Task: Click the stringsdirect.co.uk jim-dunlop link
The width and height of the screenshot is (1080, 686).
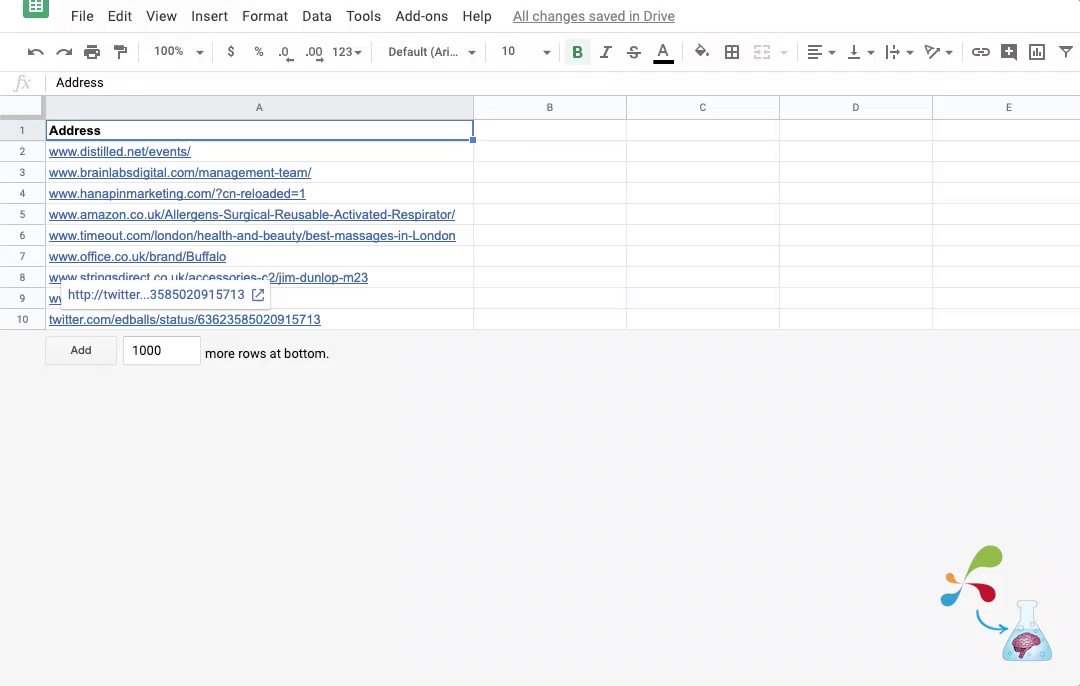Action: (208, 277)
